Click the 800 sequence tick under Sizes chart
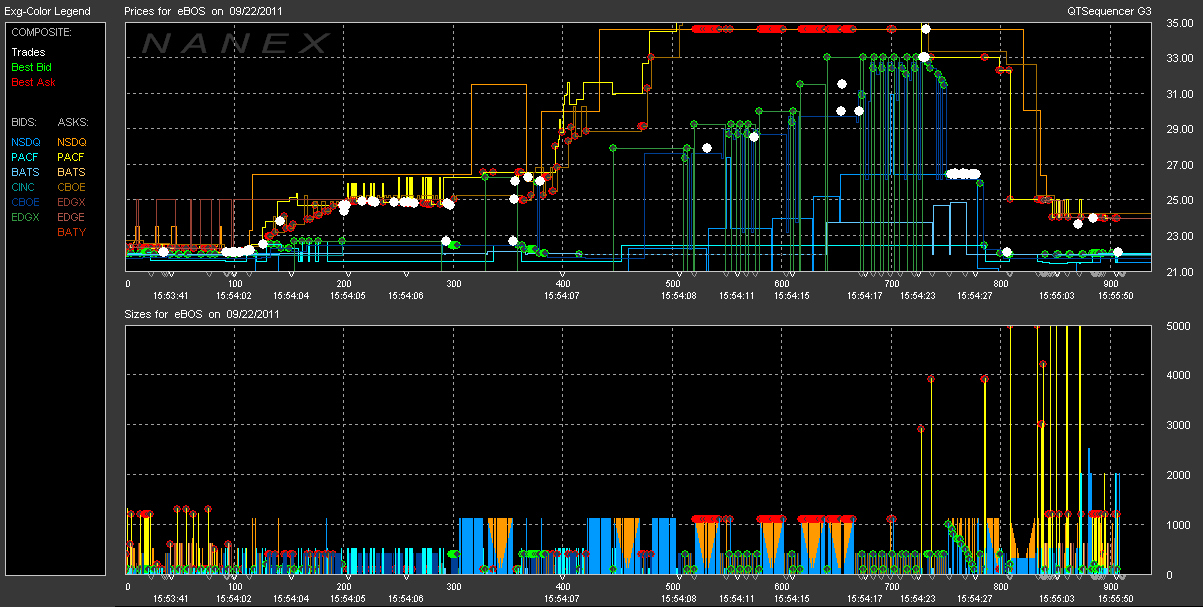 [1000, 587]
